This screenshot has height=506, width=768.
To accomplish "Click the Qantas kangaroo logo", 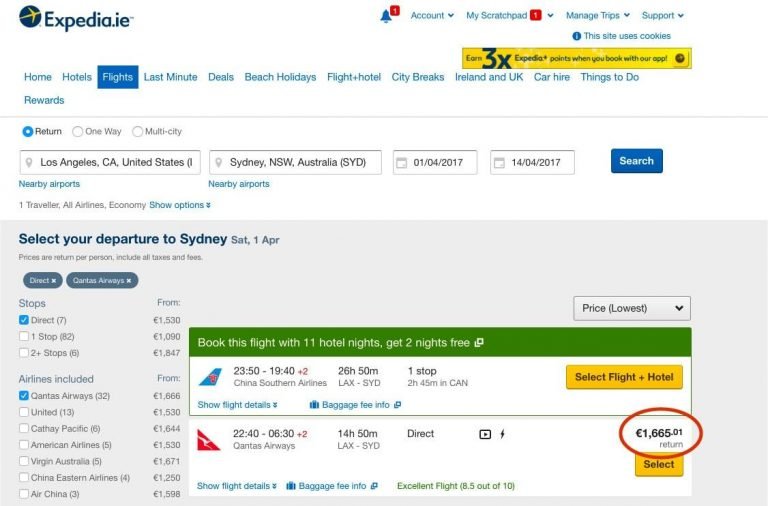I will click(209, 439).
